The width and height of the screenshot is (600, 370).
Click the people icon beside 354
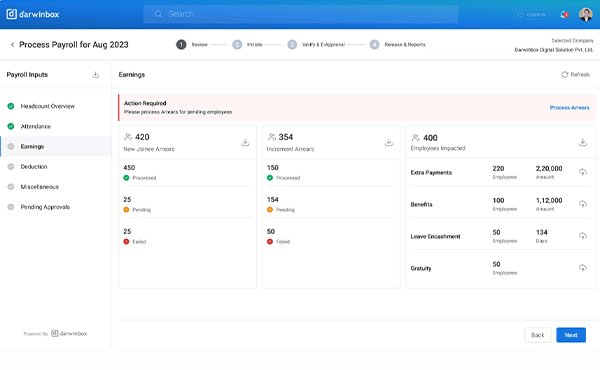coord(272,137)
